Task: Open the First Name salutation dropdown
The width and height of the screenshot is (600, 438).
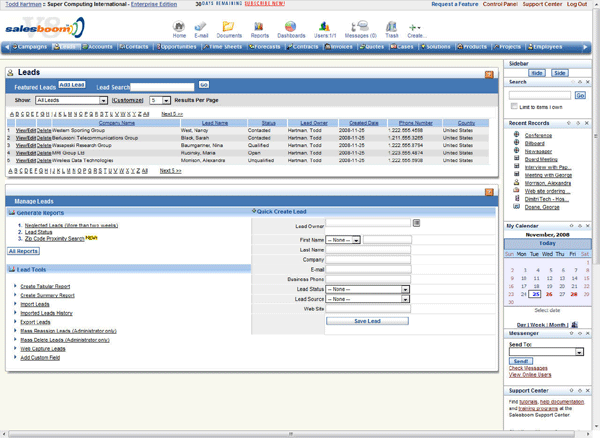Action: coord(343,240)
